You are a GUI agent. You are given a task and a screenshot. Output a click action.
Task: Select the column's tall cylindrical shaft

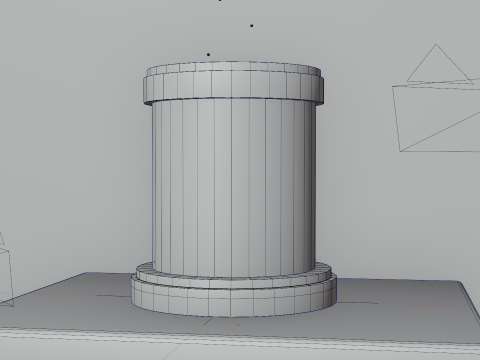coord(233,188)
